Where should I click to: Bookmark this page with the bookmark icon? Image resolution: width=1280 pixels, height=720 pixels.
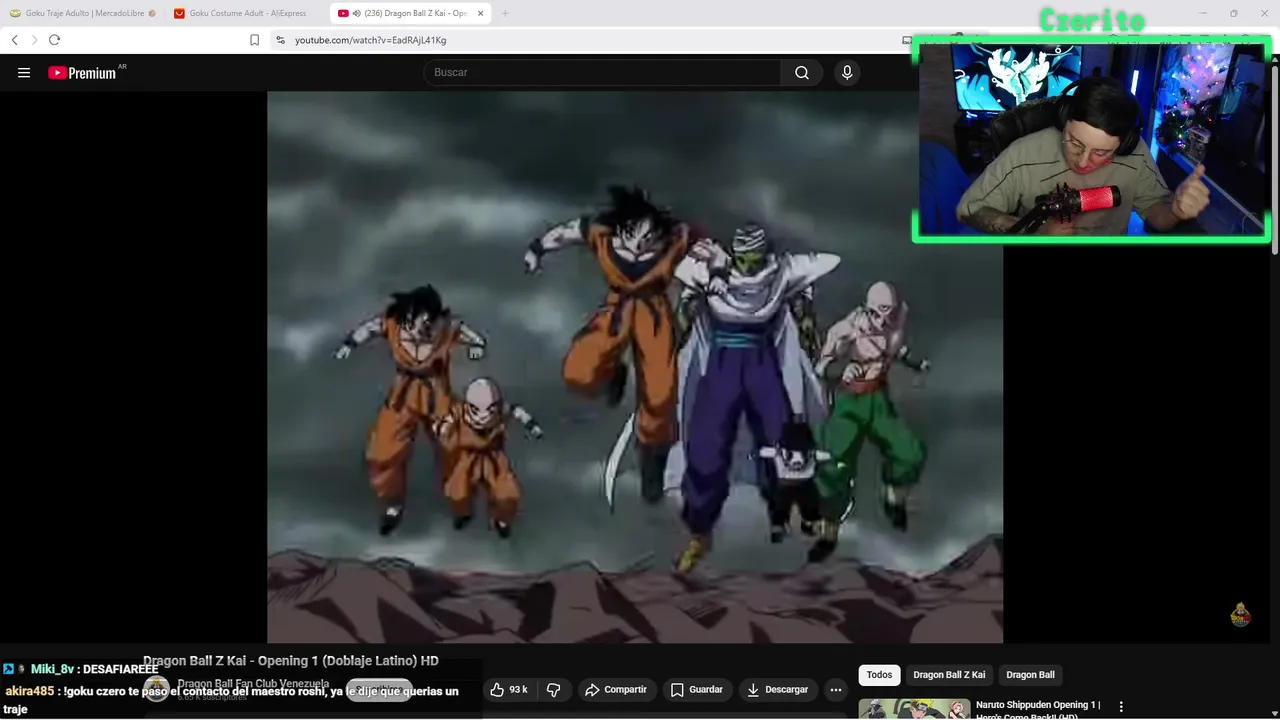254,40
